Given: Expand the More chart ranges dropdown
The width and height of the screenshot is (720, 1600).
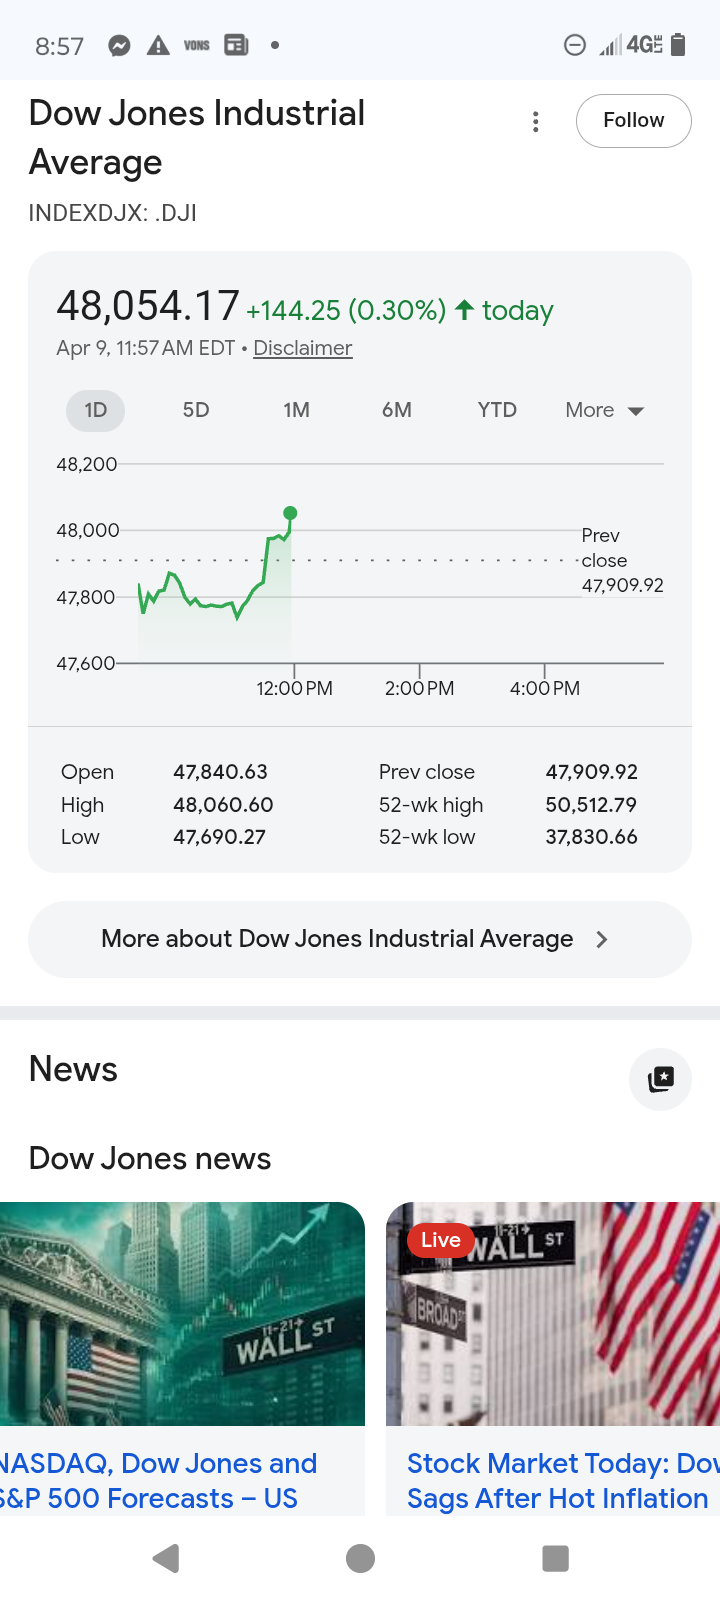Looking at the screenshot, I should (605, 410).
